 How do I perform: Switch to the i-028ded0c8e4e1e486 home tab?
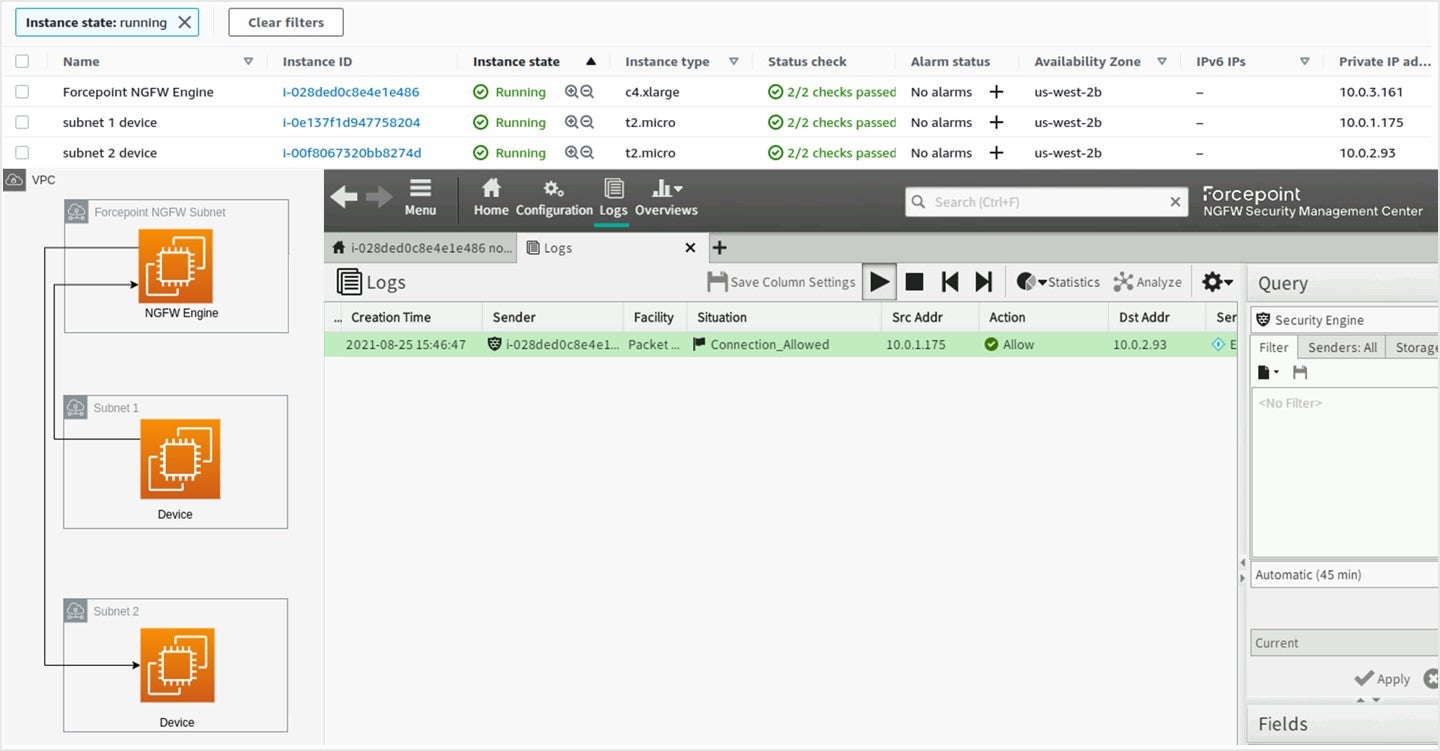pos(421,248)
